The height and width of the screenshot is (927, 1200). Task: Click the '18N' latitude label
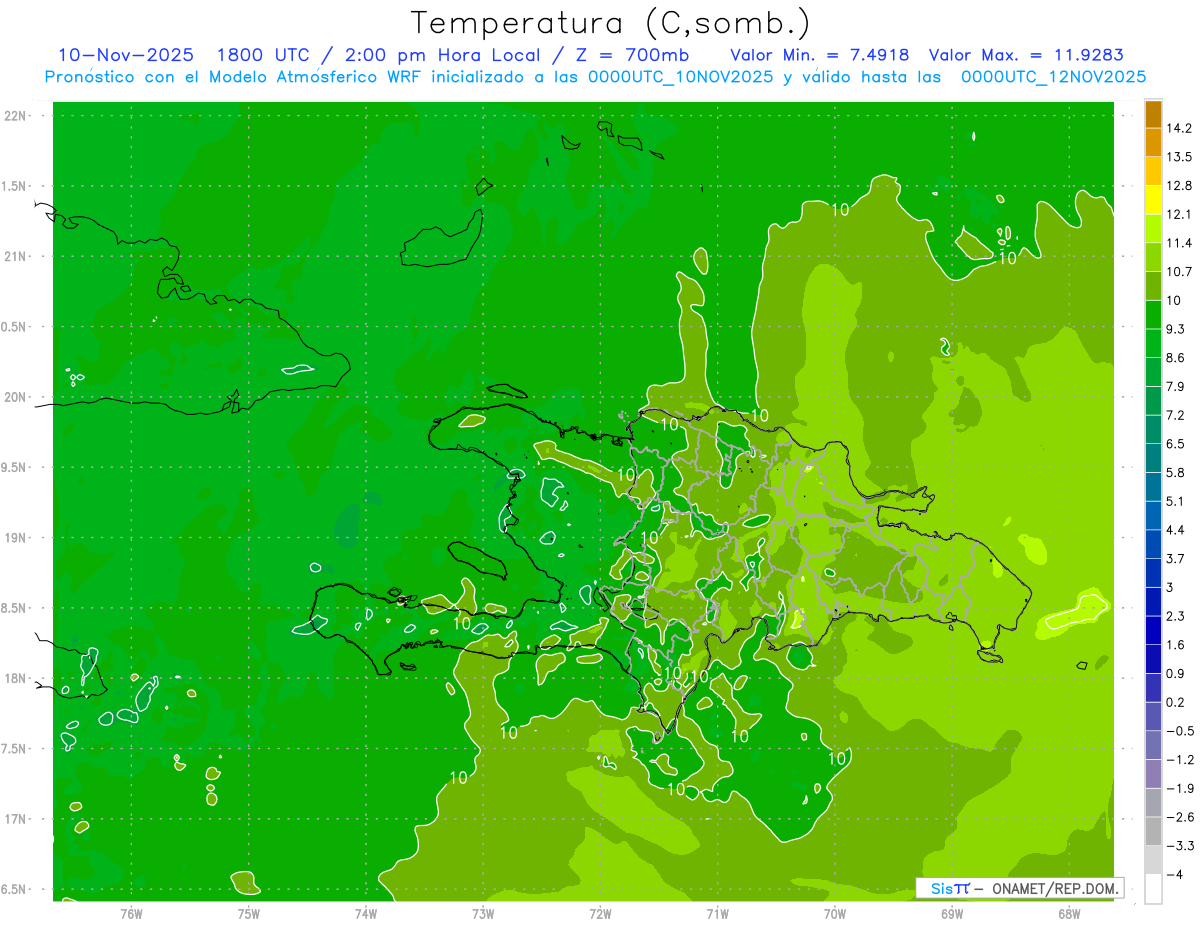click(x=16, y=679)
